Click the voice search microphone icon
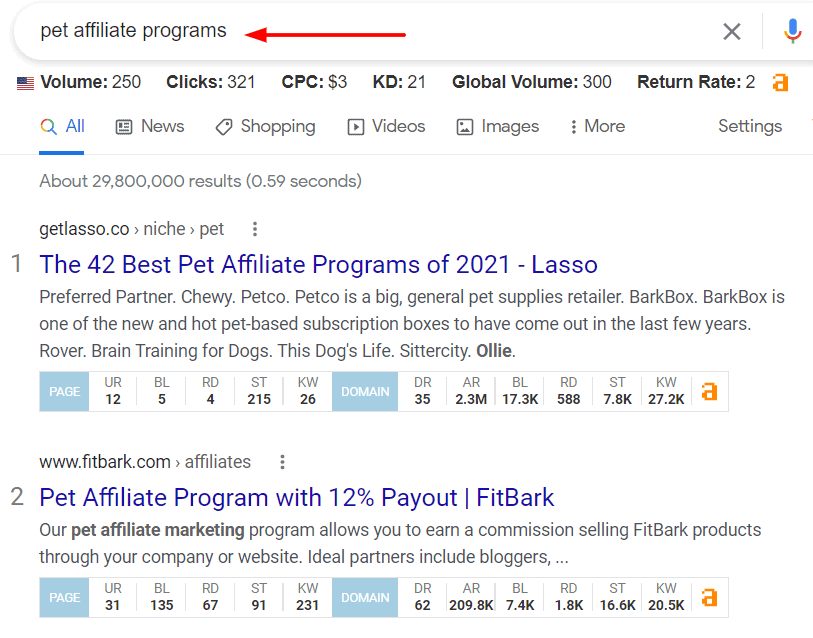The image size is (813, 638). click(x=793, y=31)
